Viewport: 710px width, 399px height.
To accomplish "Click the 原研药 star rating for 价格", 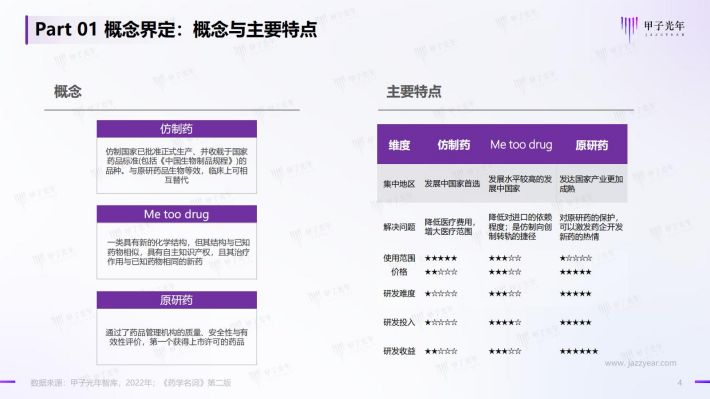I will (576, 272).
